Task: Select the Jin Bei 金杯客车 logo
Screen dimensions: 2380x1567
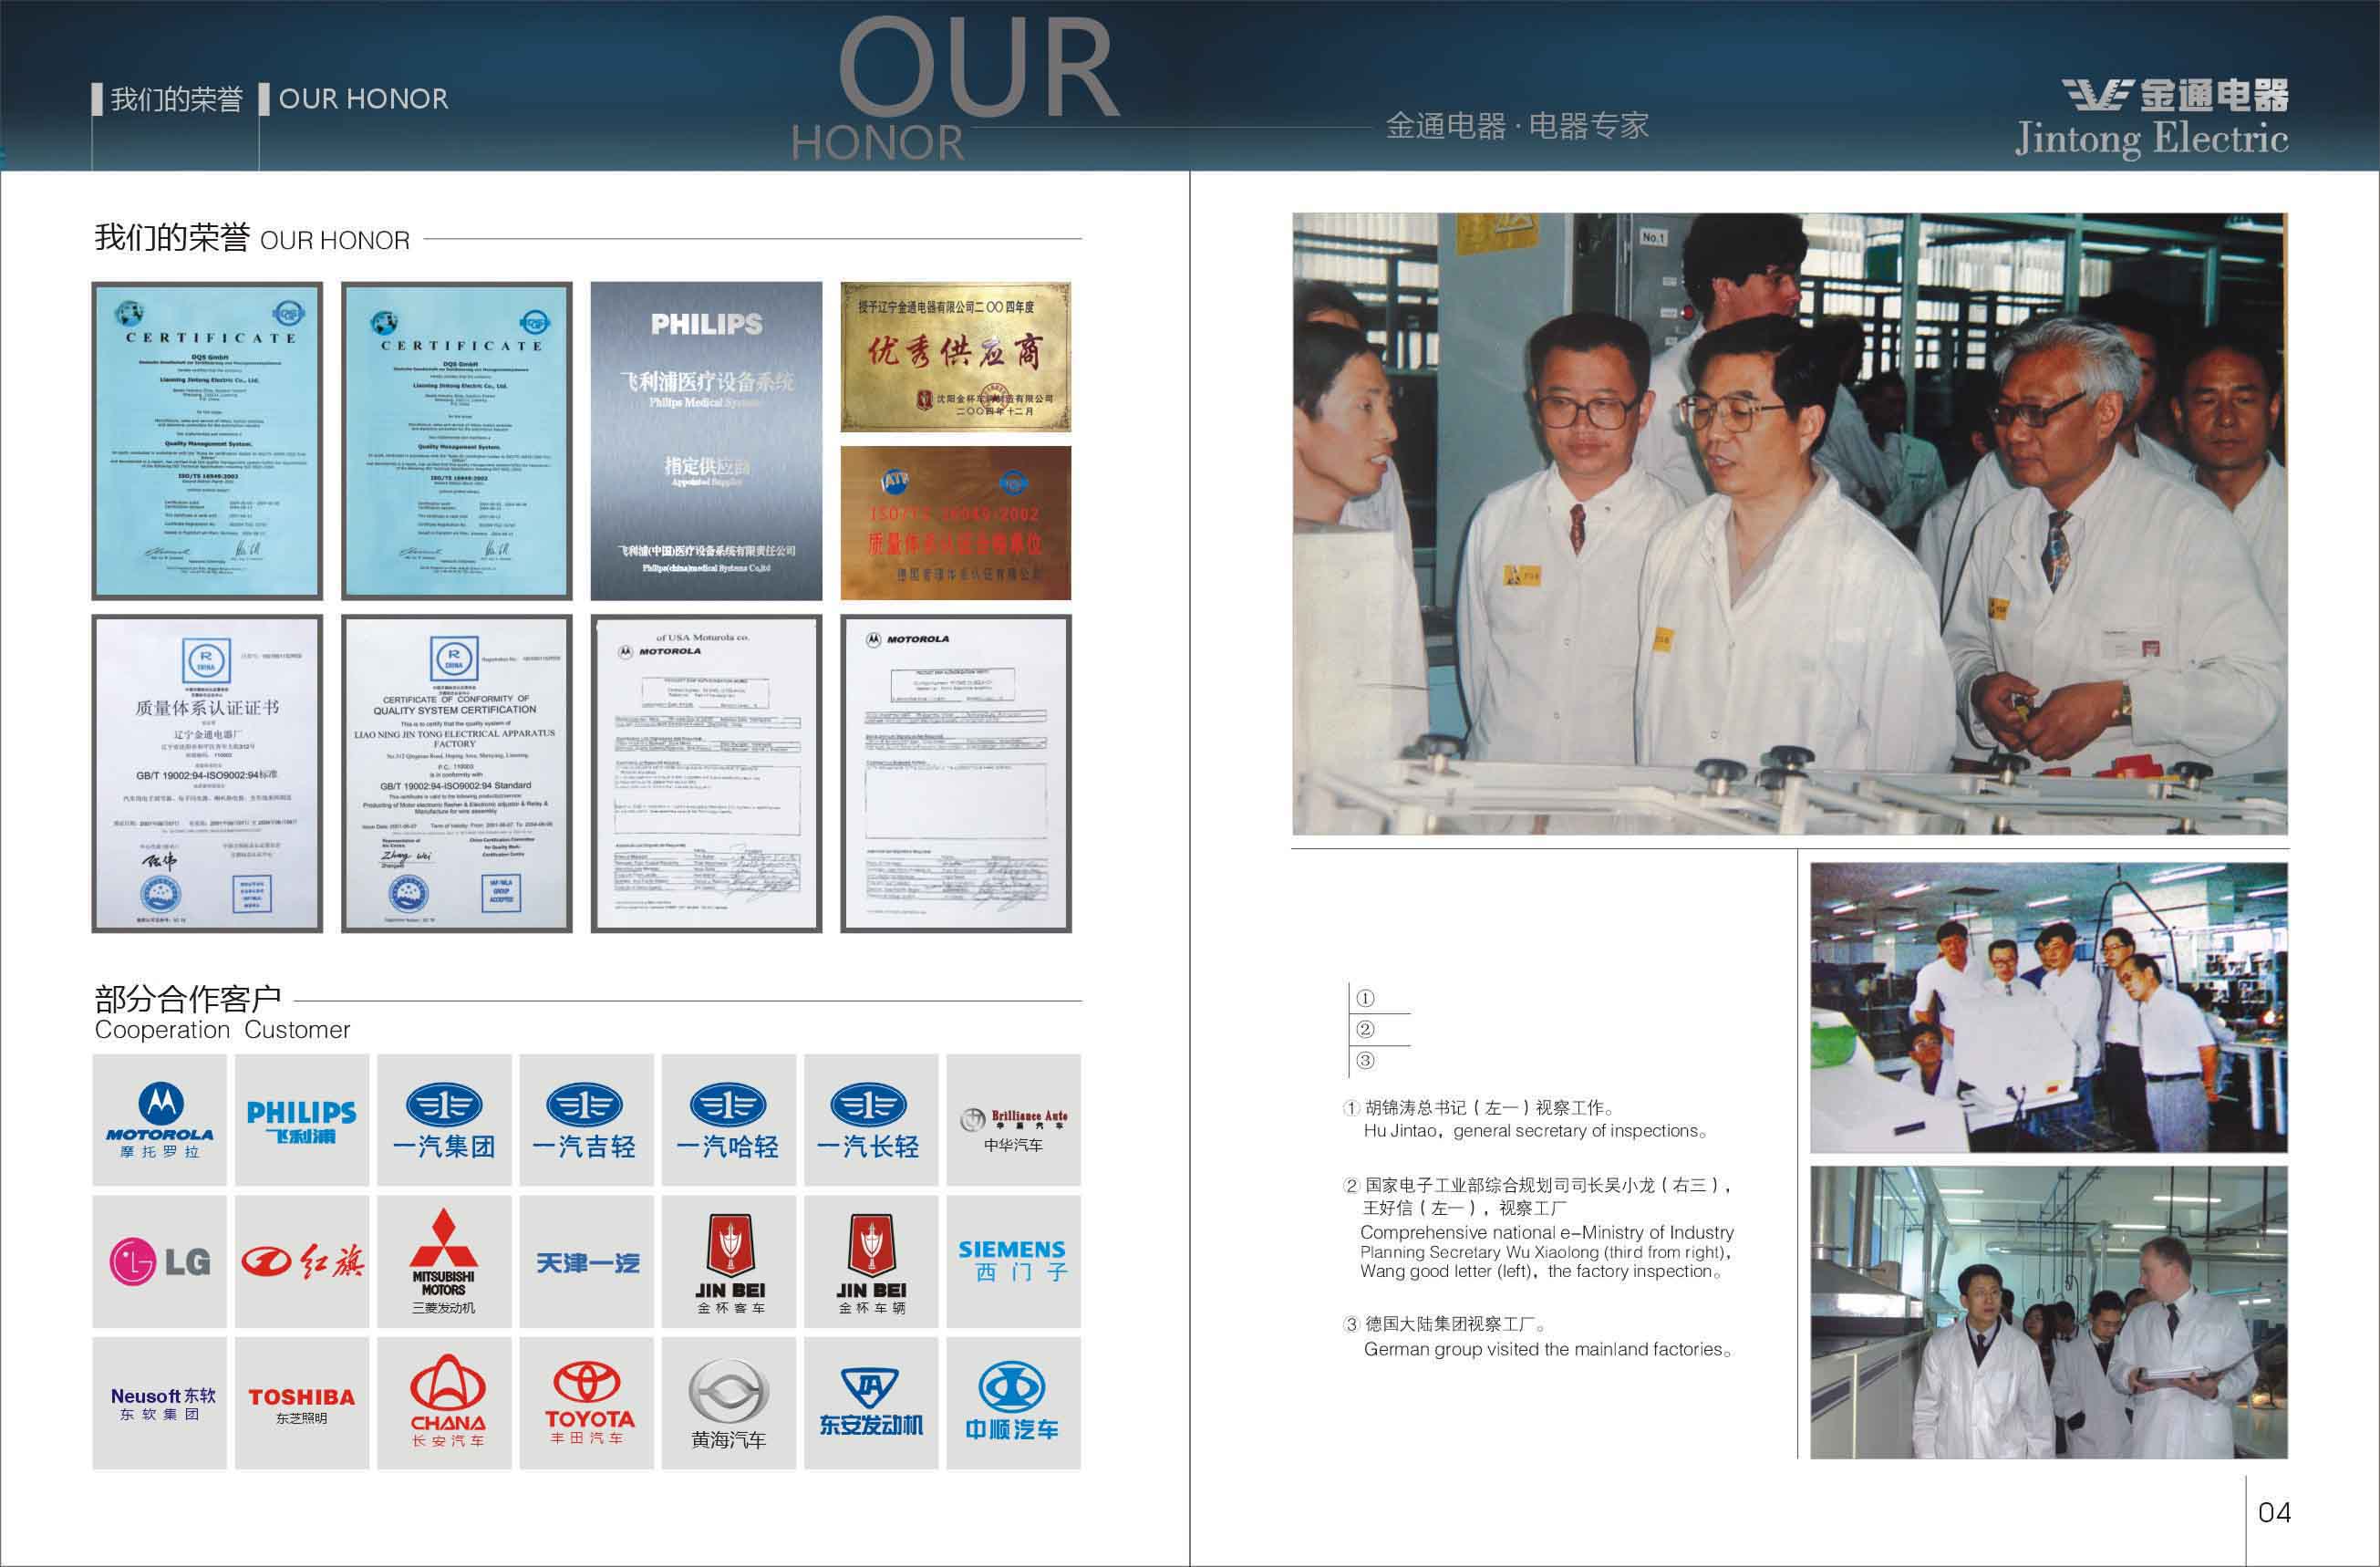Action: [729, 1262]
